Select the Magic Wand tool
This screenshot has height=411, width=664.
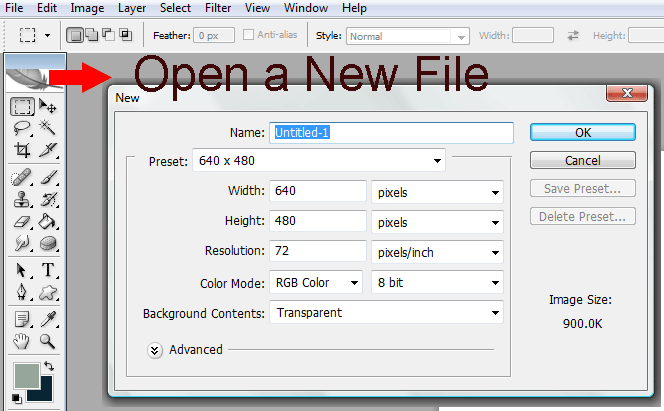click(47, 127)
